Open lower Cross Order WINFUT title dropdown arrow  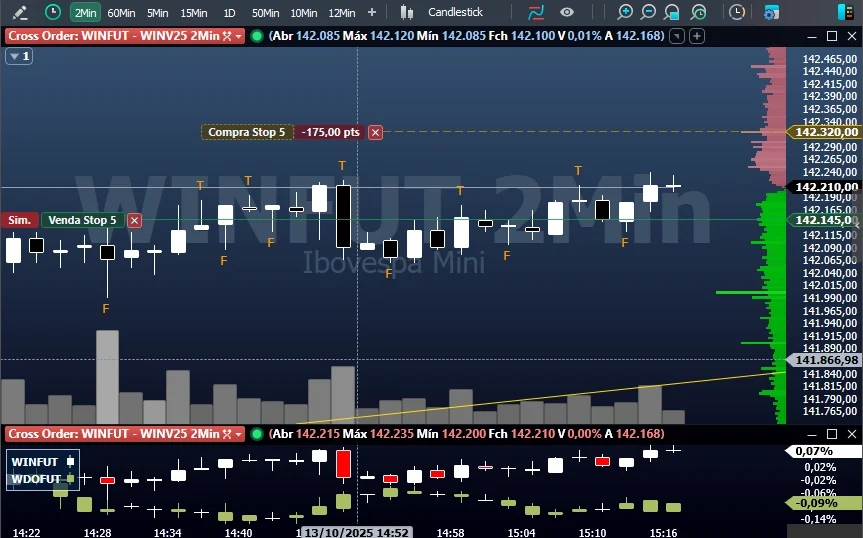(x=238, y=434)
